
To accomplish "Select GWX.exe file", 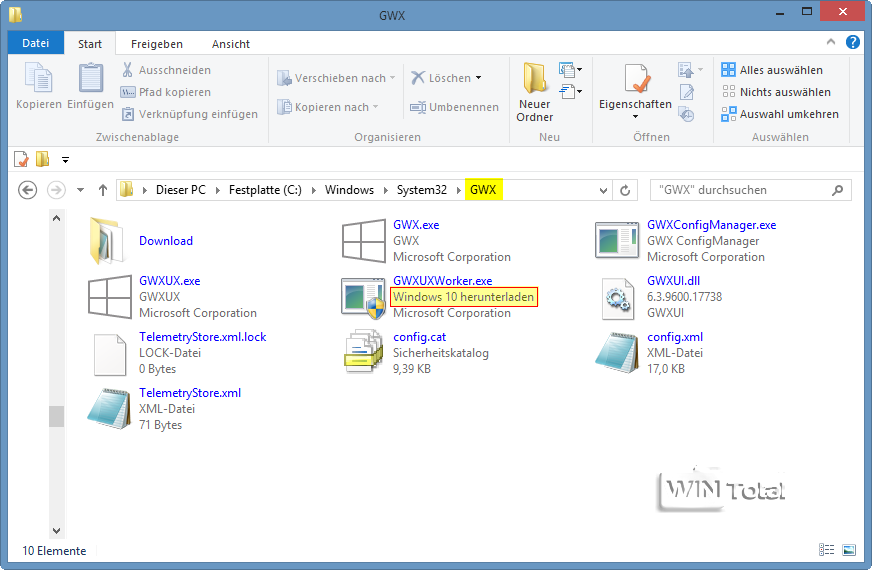I will 427,241.
